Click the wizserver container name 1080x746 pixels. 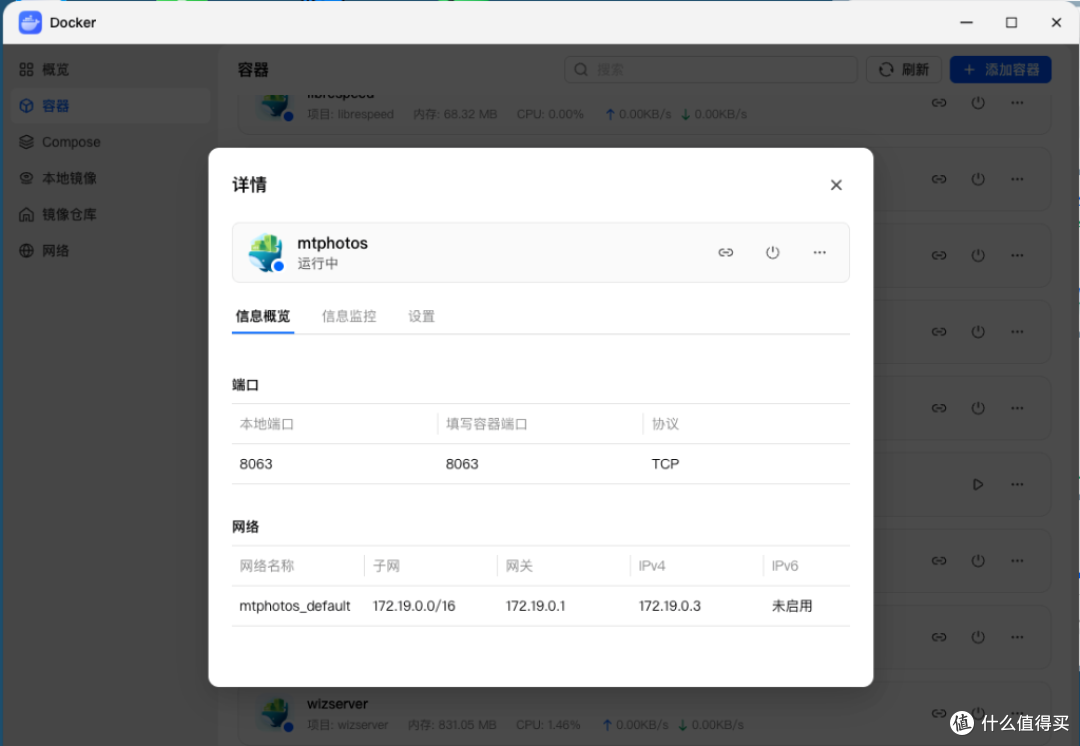338,704
